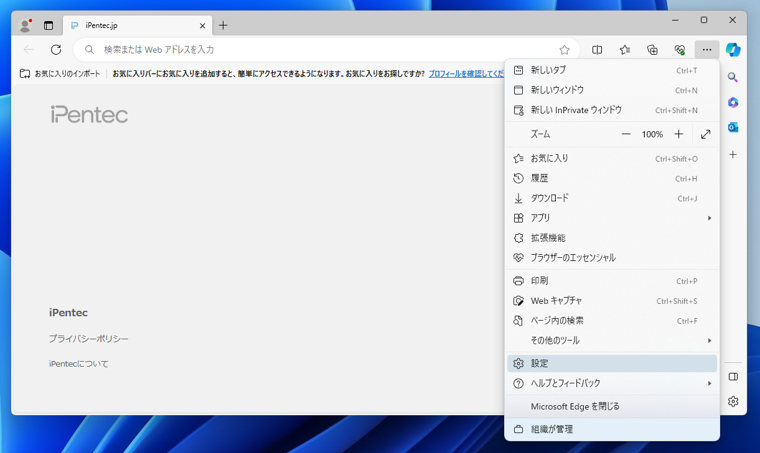Open プライバシーポリシー link
The width and height of the screenshot is (760, 453).
[88, 339]
